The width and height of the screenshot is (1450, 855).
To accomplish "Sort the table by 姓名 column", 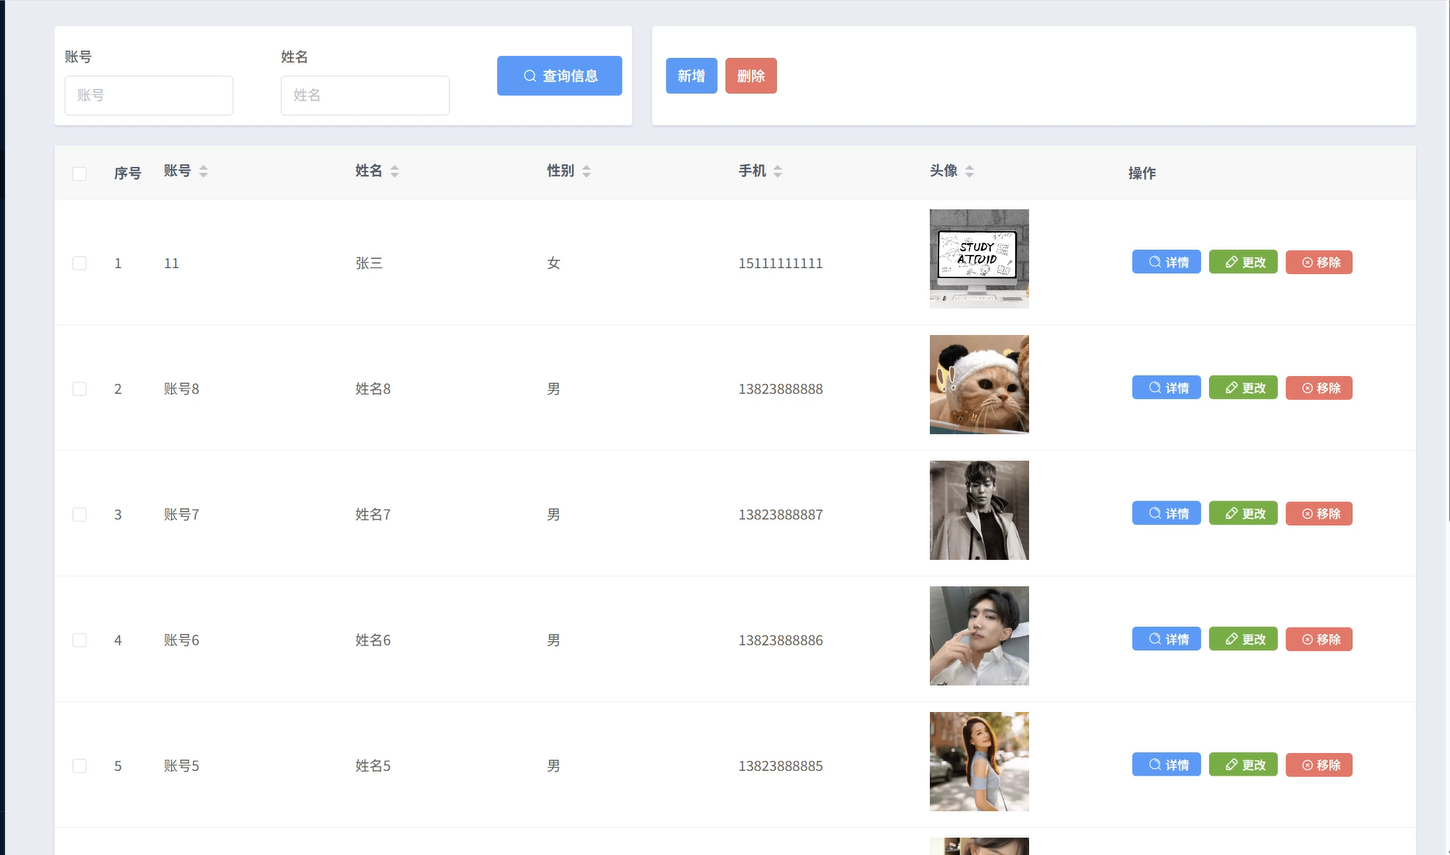I will tap(395, 172).
